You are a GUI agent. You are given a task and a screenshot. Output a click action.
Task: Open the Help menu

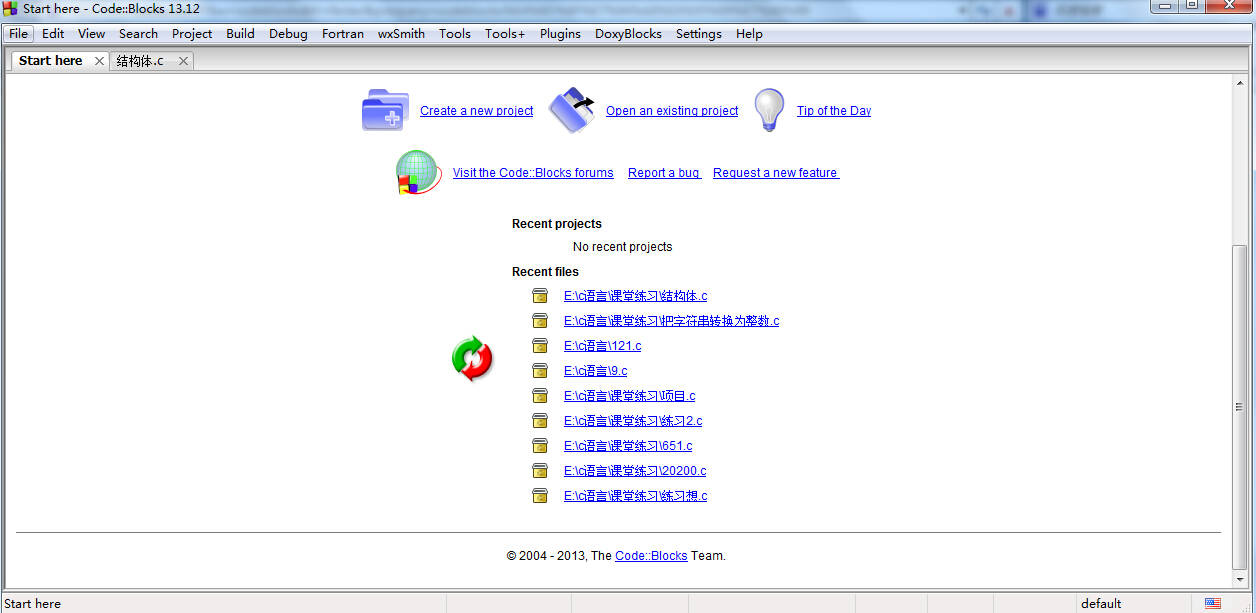click(x=749, y=33)
